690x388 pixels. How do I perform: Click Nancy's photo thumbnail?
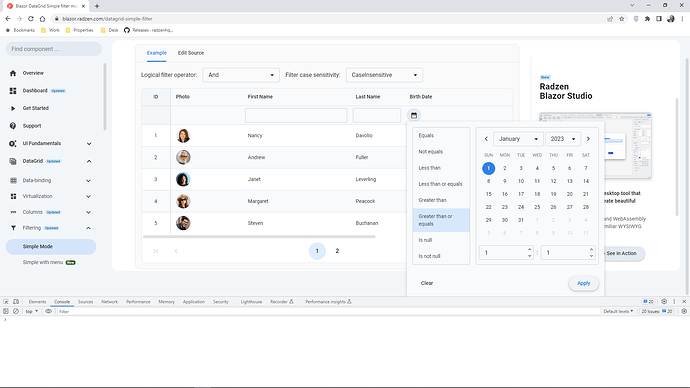pyautogui.click(x=183, y=135)
